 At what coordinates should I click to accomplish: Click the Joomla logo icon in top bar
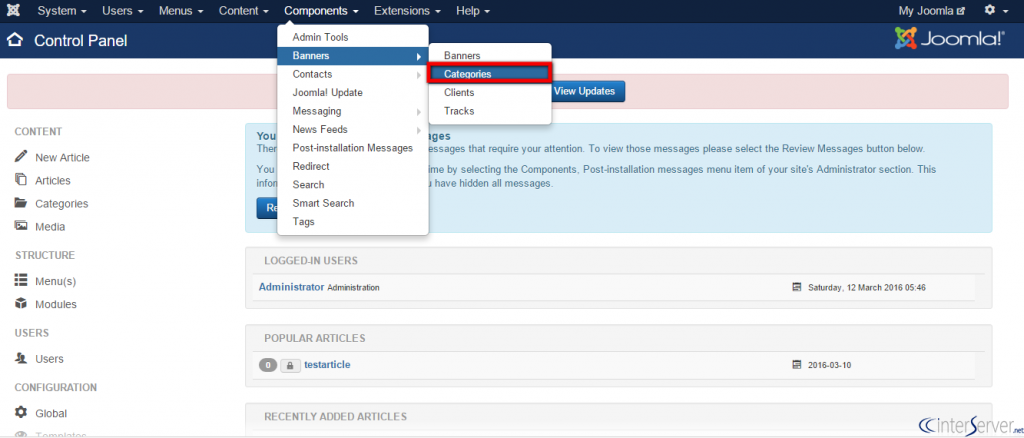tap(13, 11)
